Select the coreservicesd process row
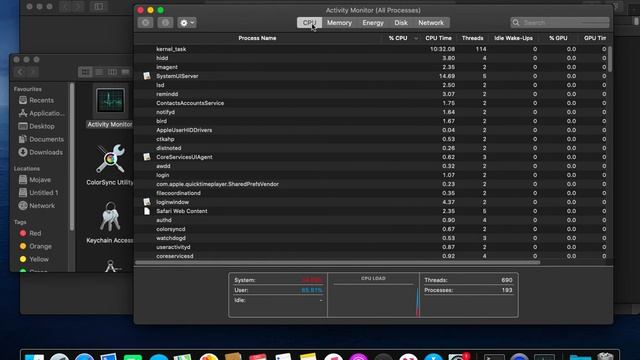Screen dimensions: 640x360 (371, 256)
